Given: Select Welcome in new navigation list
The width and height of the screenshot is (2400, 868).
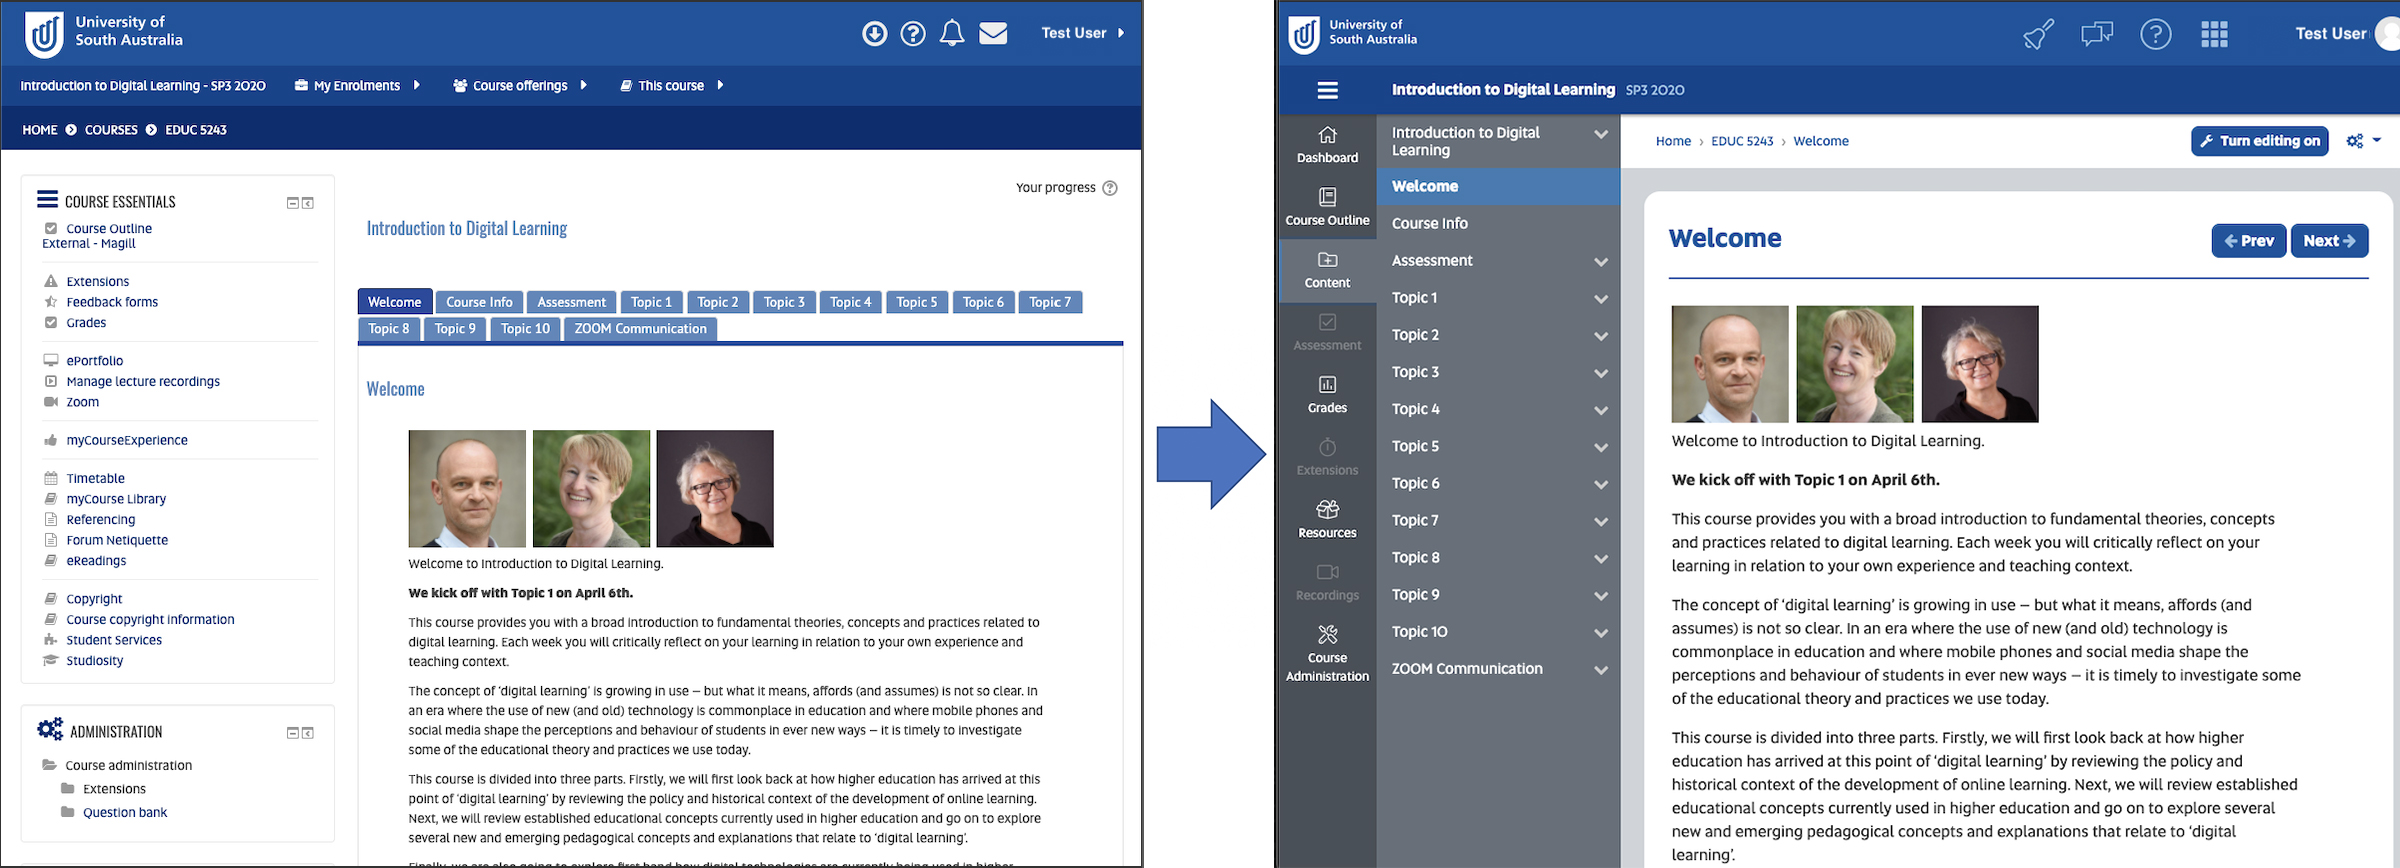Looking at the screenshot, I should coord(1498,186).
